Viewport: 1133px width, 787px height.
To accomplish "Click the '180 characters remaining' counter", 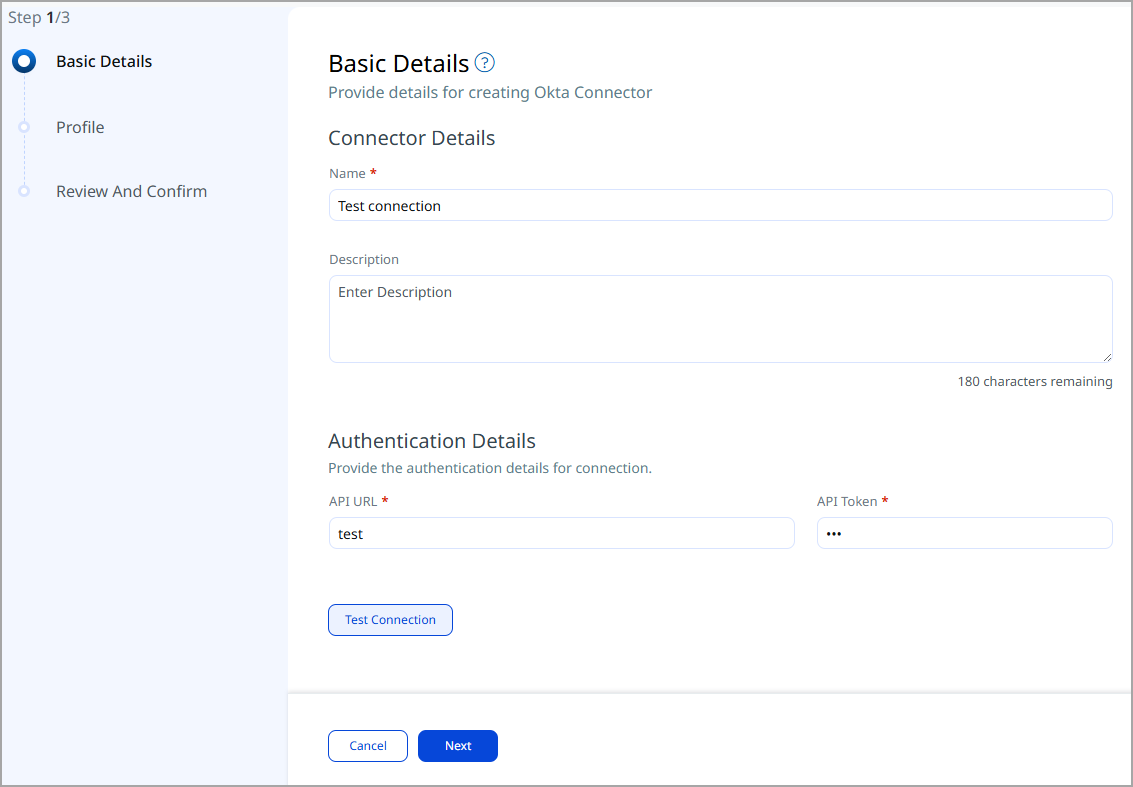I will (x=1035, y=382).
